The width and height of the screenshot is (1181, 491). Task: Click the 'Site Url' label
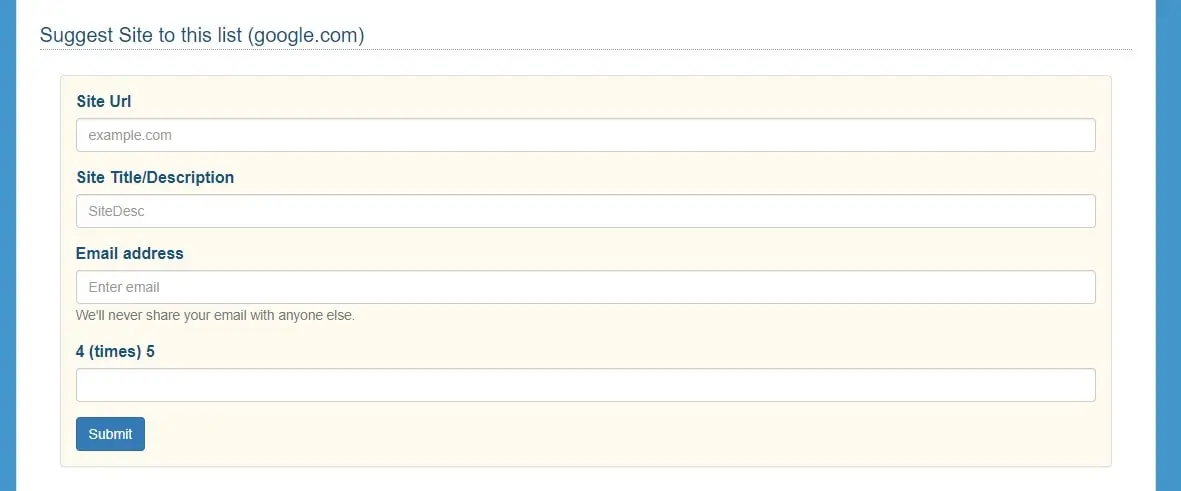[104, 101]
